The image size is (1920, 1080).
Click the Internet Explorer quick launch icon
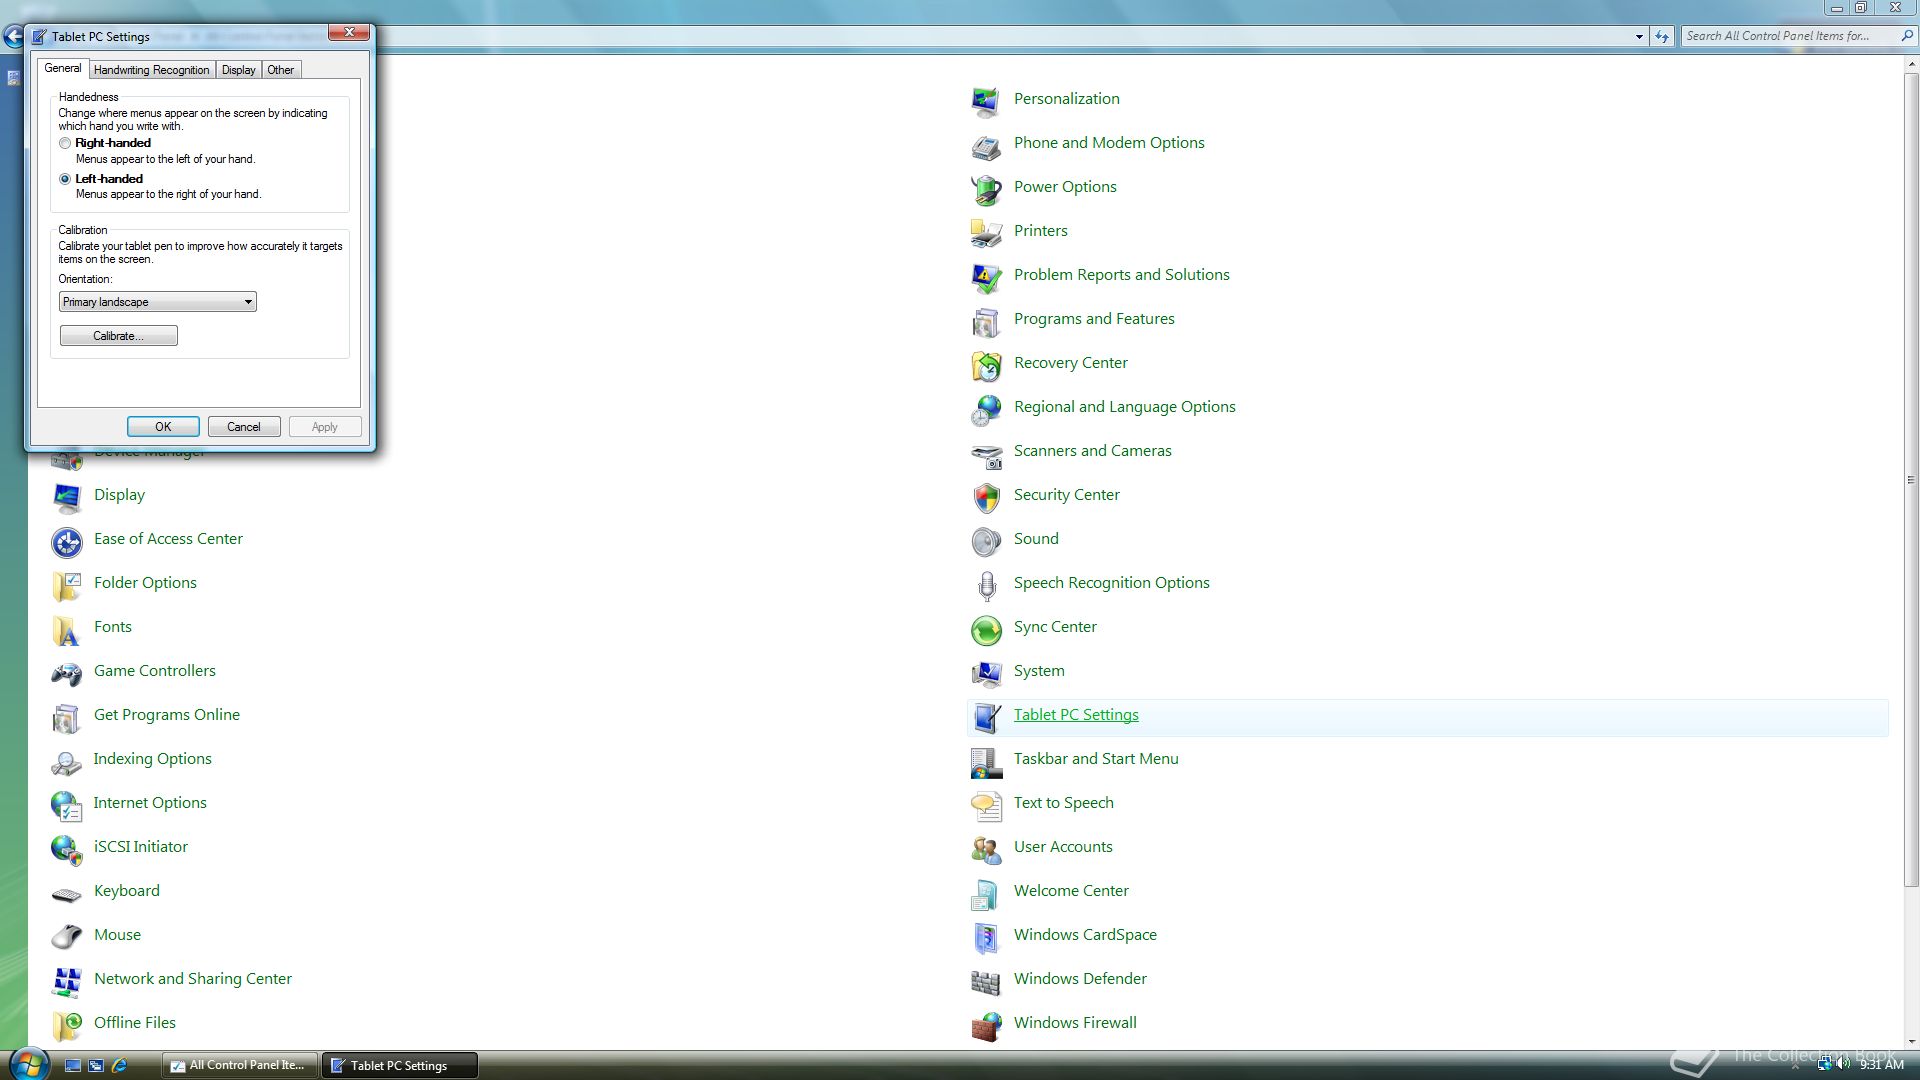pos(119,1066)
